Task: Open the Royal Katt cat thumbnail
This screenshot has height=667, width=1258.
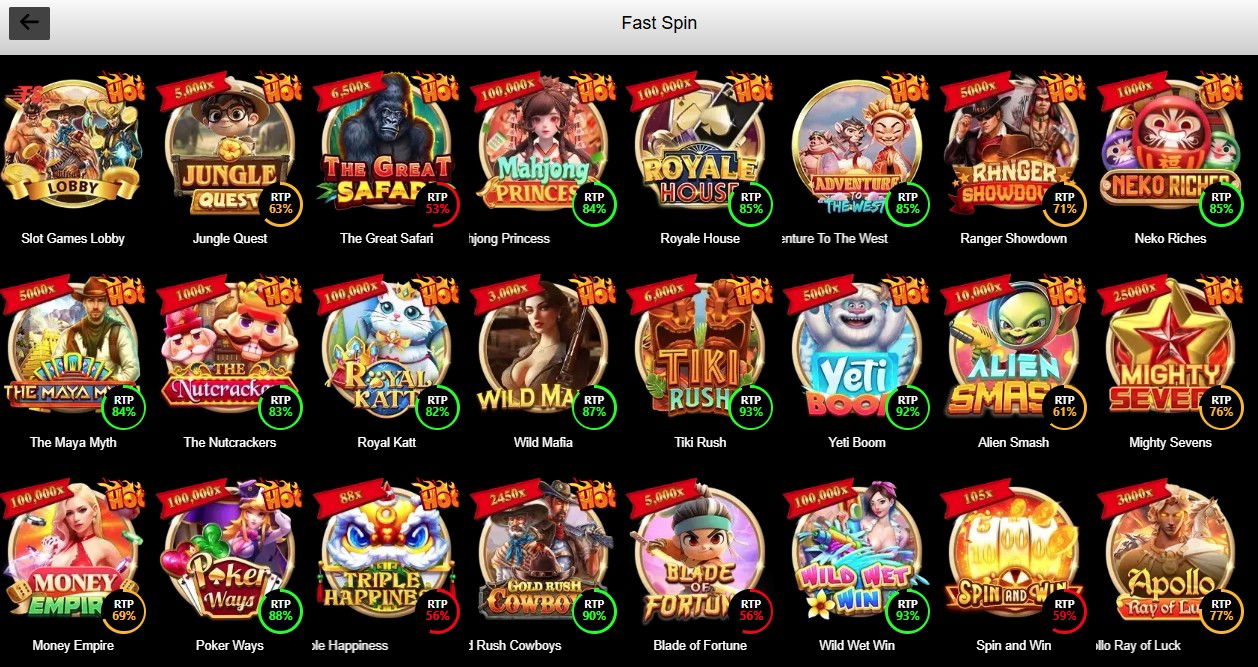Action: (x=387, y=350)
